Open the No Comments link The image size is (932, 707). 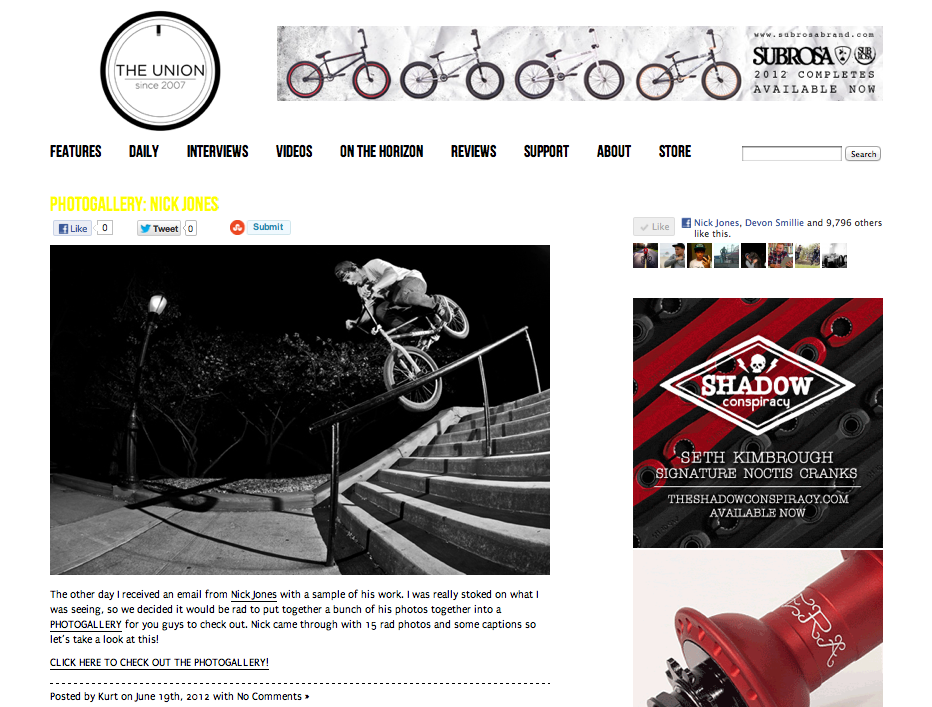click(269, 696)
